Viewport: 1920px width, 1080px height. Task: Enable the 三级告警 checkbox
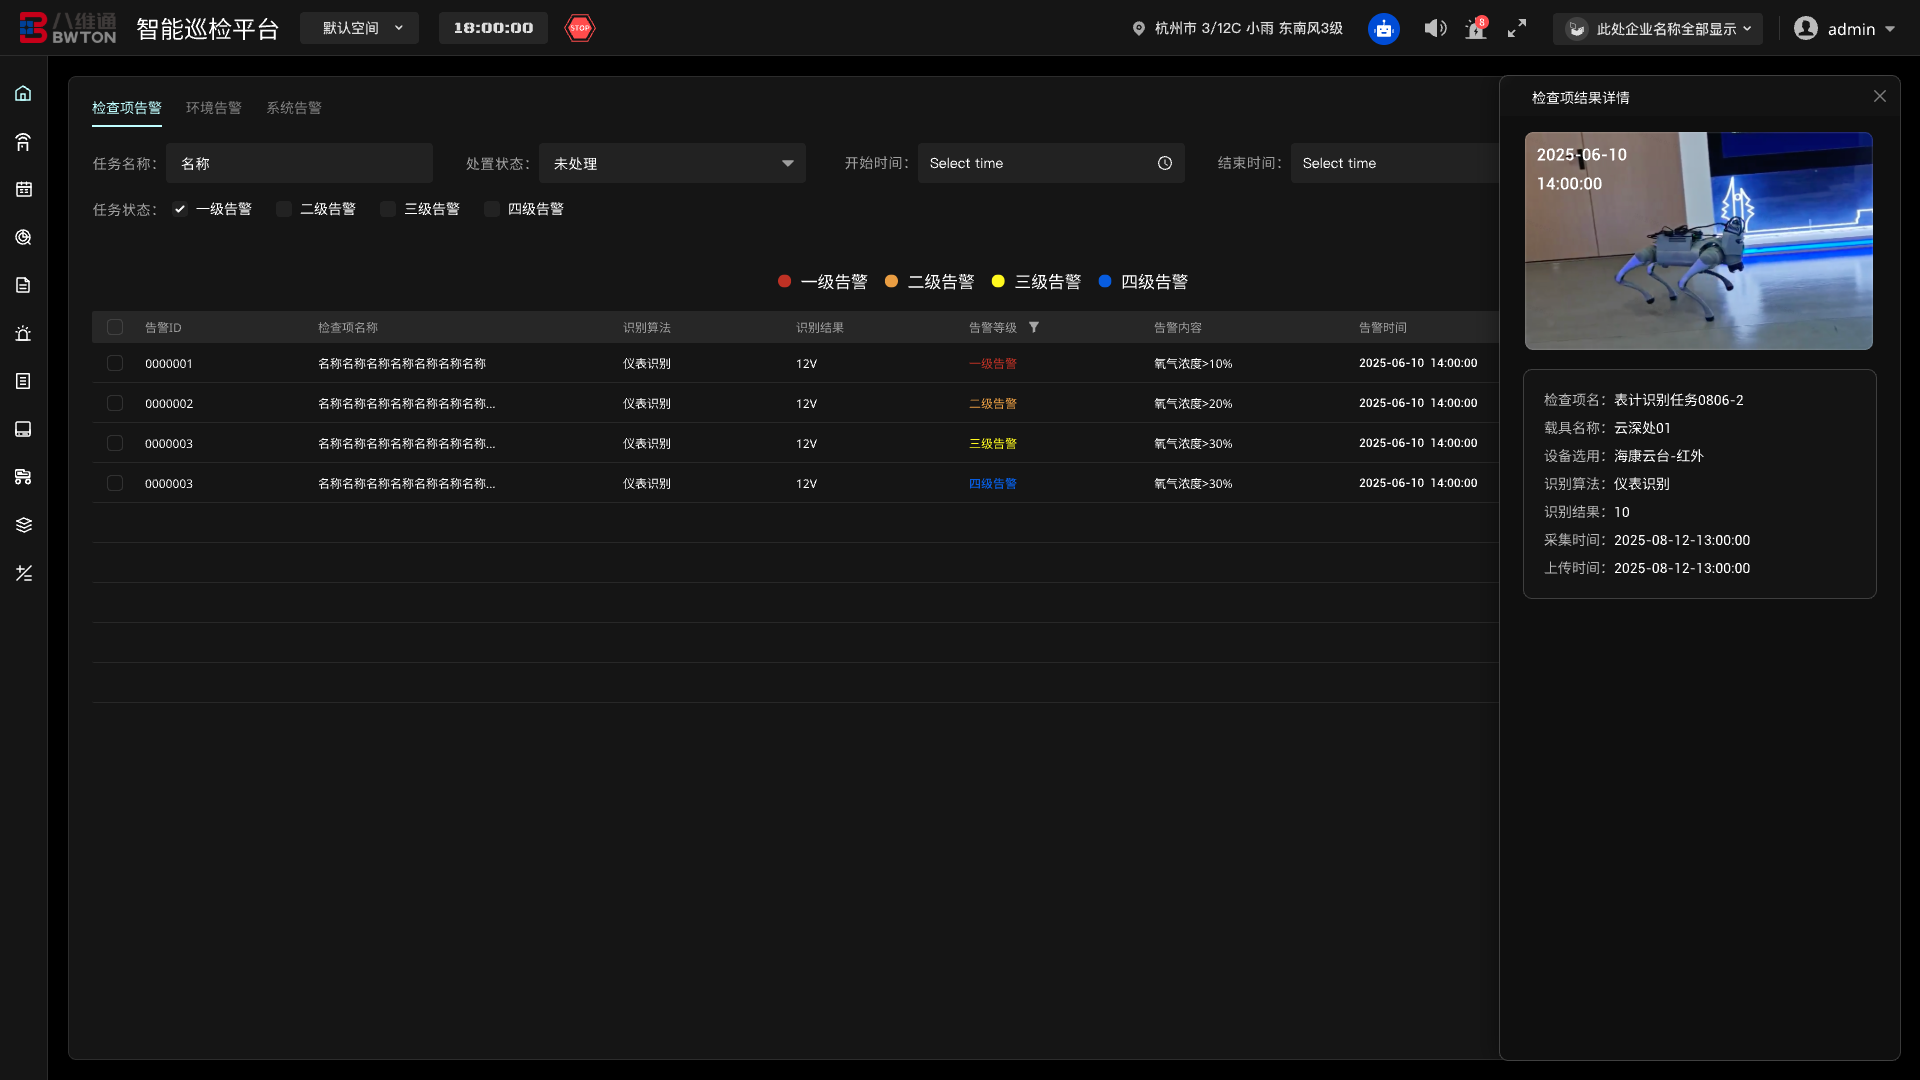(388, 209)
